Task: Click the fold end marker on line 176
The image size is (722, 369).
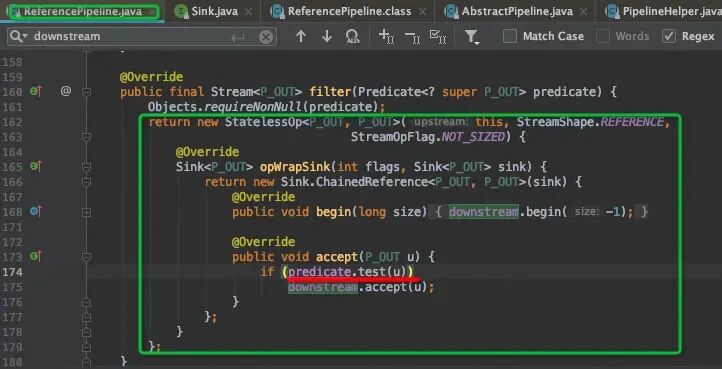Action: (86, 302)
